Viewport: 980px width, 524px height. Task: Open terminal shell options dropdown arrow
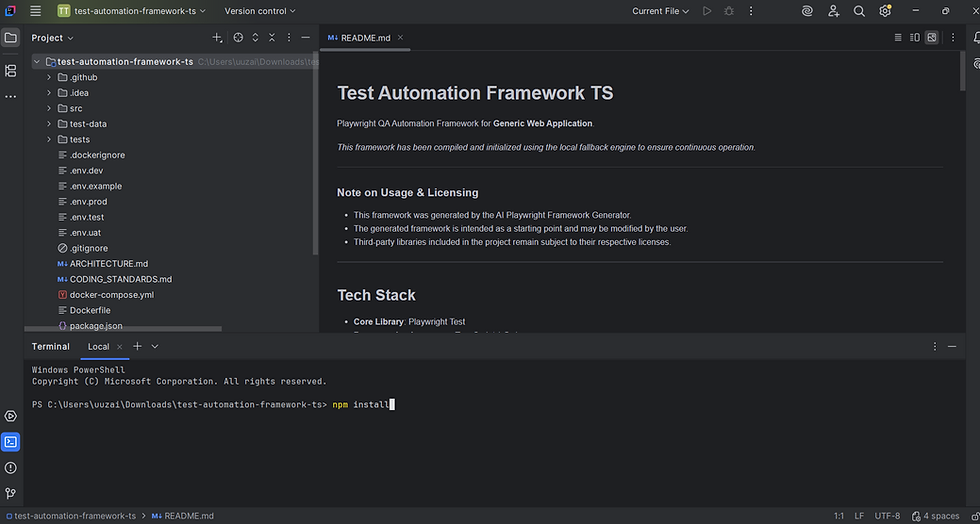pyautogui.click(x=155, y=346)
